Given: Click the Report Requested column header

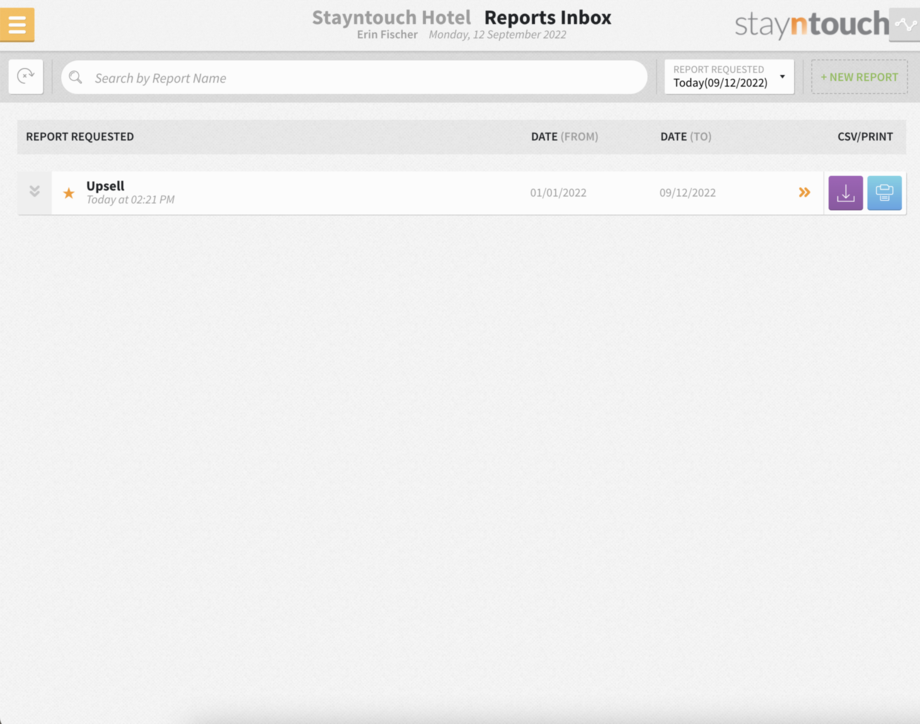Looking at the screenshot, I should pos(80,137).
